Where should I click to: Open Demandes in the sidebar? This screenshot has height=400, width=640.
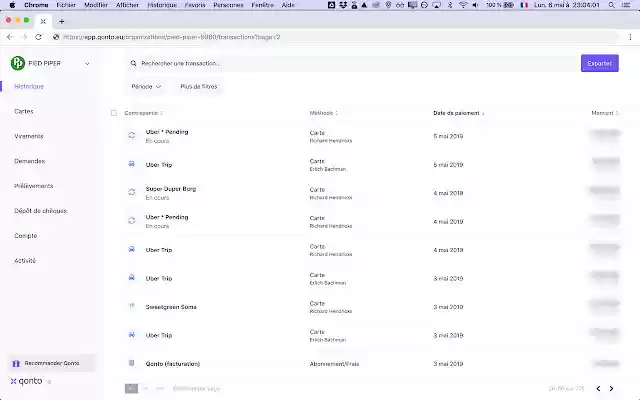29,161
